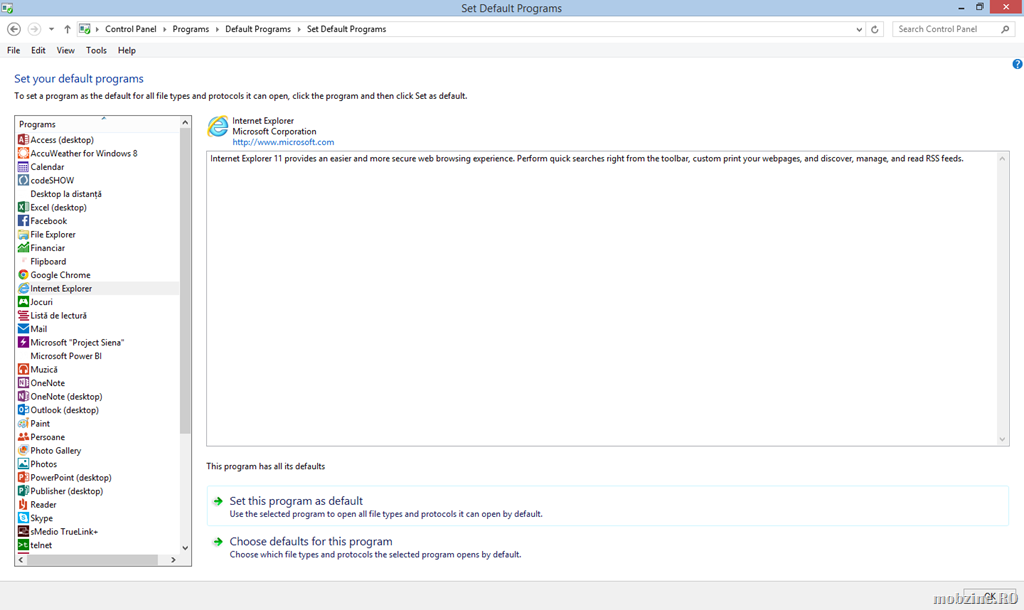This screenshot has width=1024, height=610.
Task: Expand recent locations dropdown arrow
Action: coord(51,29)
